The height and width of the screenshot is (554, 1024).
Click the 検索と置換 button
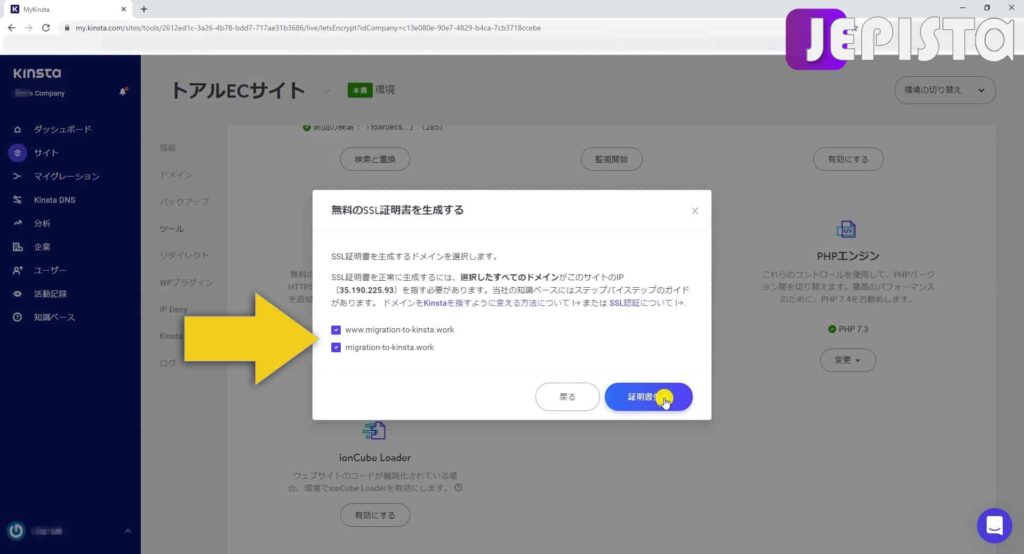coord(375,159)
